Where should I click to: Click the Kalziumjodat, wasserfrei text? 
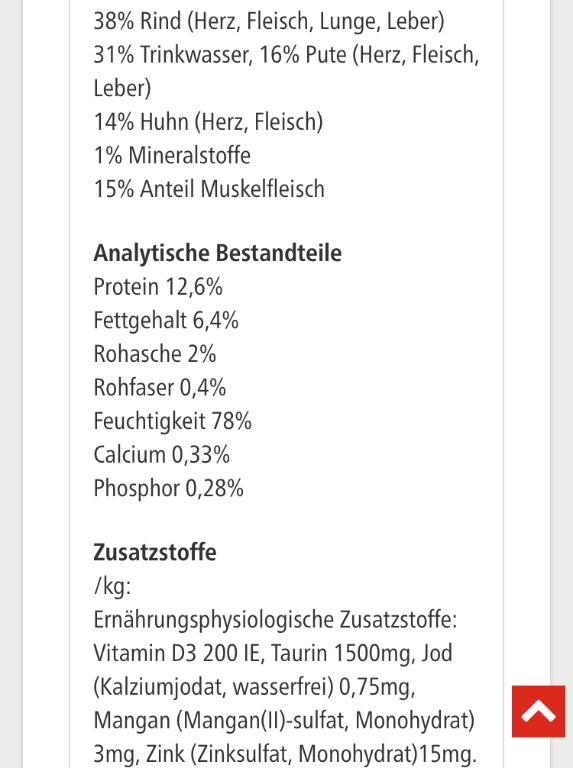point(214,687)
